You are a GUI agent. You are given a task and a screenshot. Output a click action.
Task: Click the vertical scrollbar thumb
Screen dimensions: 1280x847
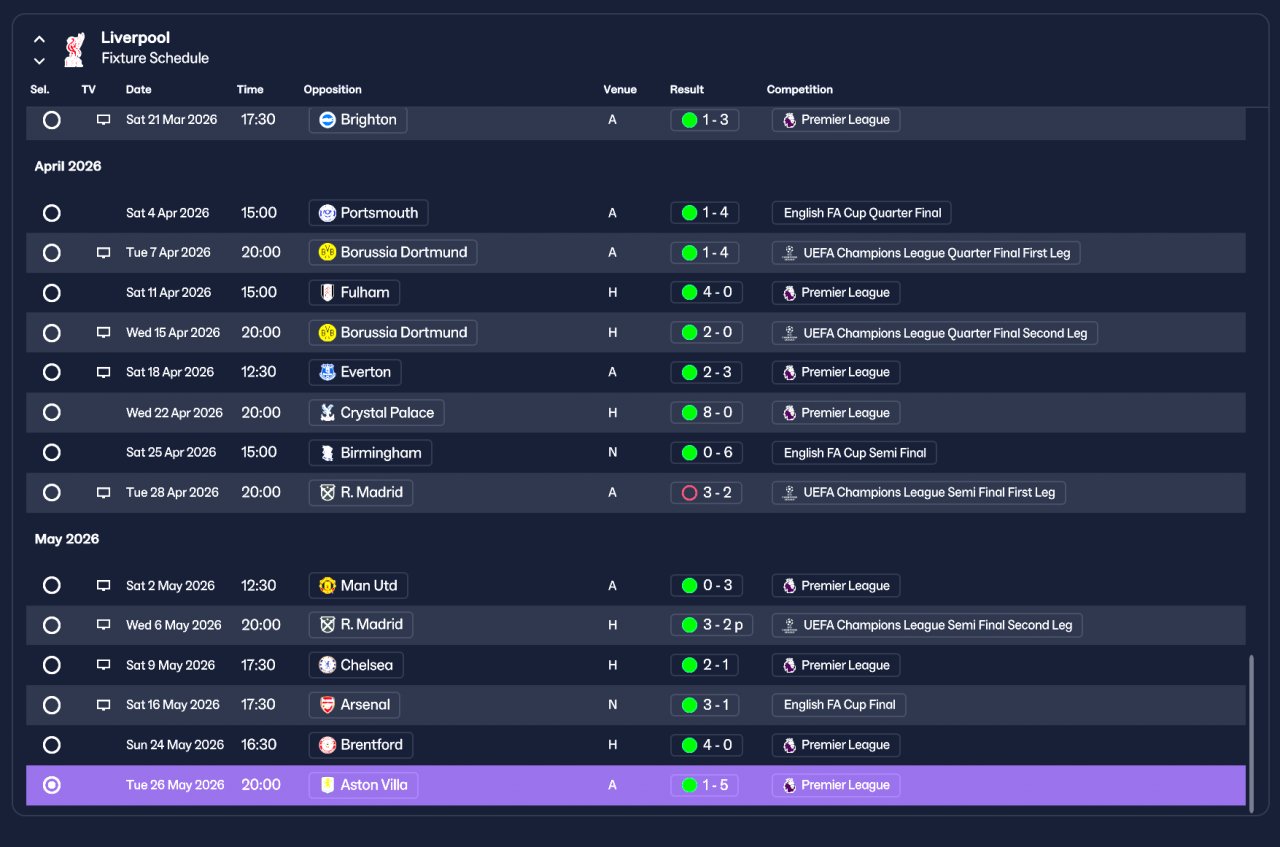click(1251, 730)
